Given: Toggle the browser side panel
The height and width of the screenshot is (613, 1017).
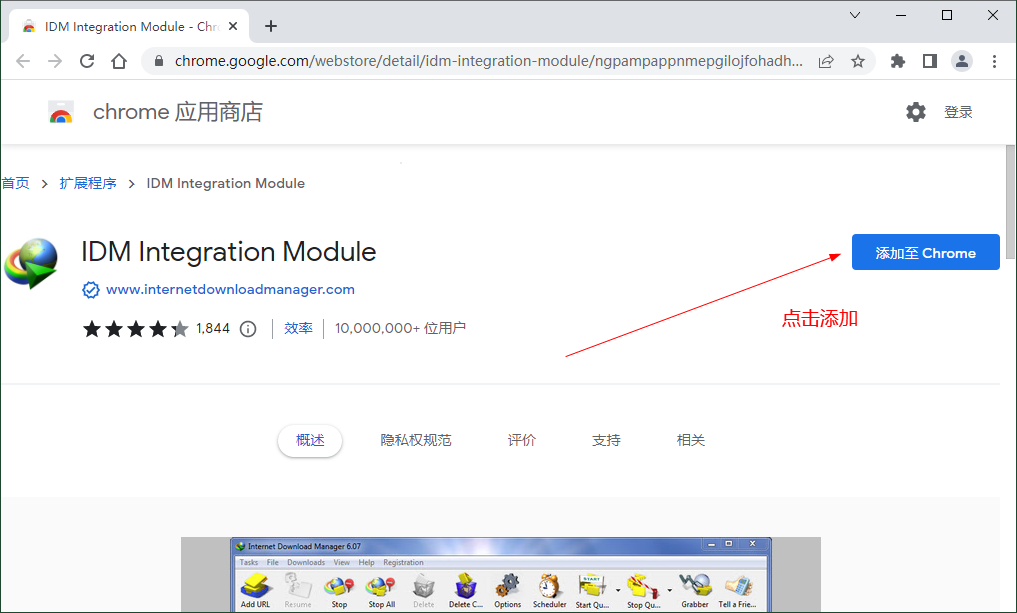Looking at the screenshot, I should 929,61.
